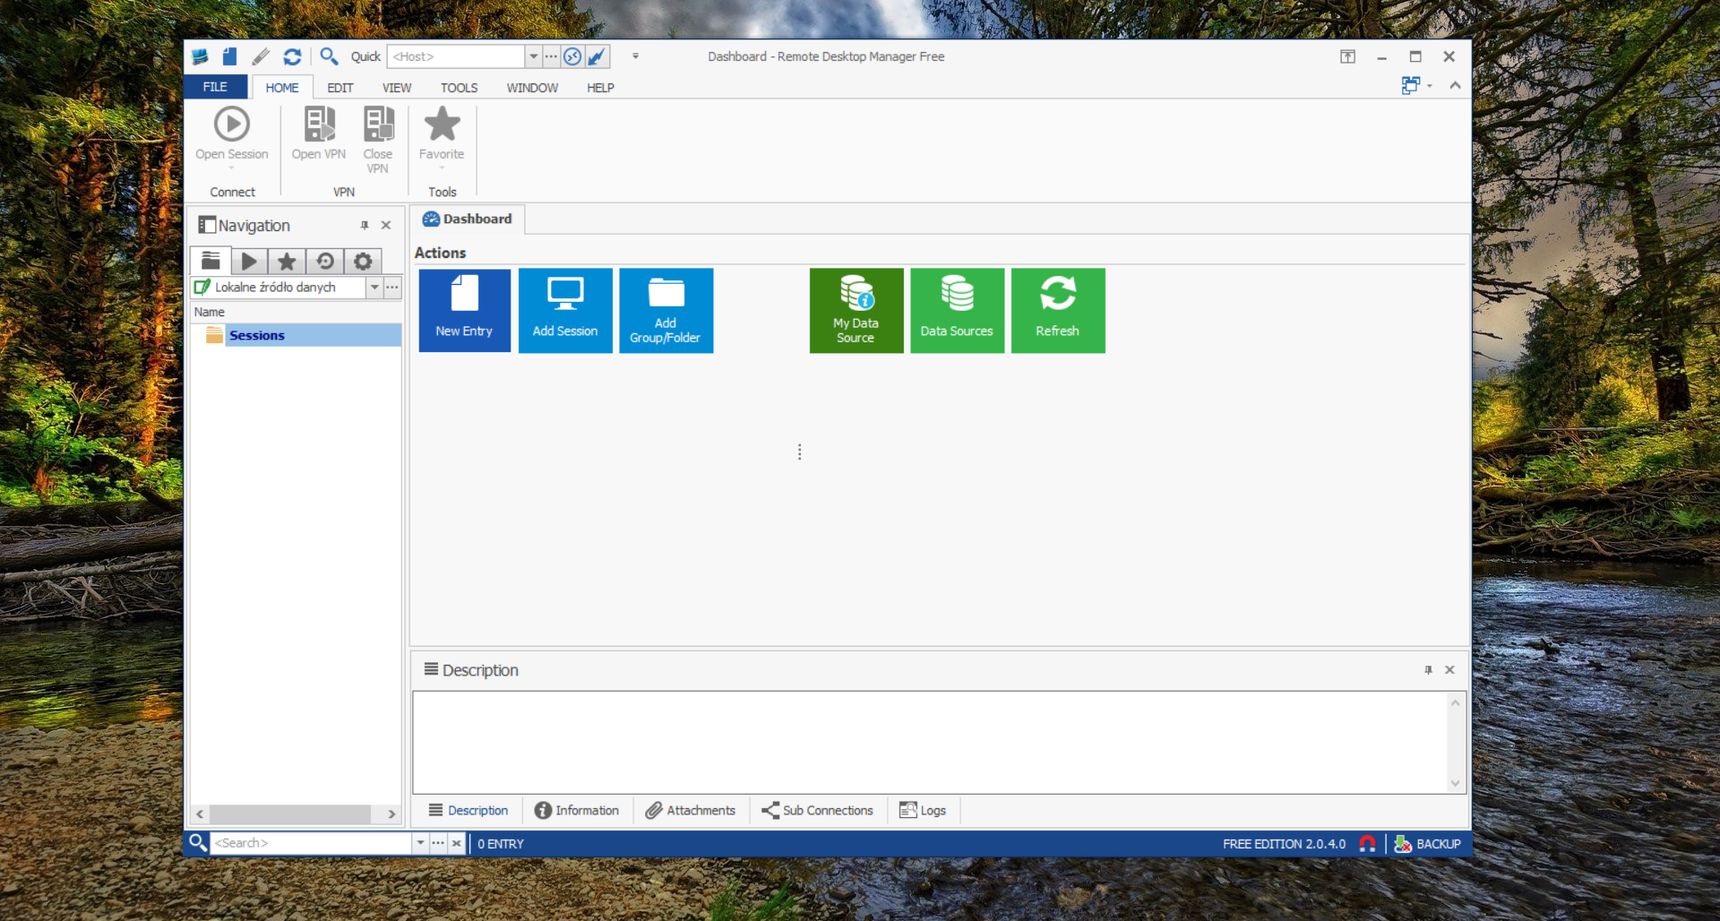Open the FILE menu
The height and width of the screenshot is (921, 1720).
click(215, 87)
